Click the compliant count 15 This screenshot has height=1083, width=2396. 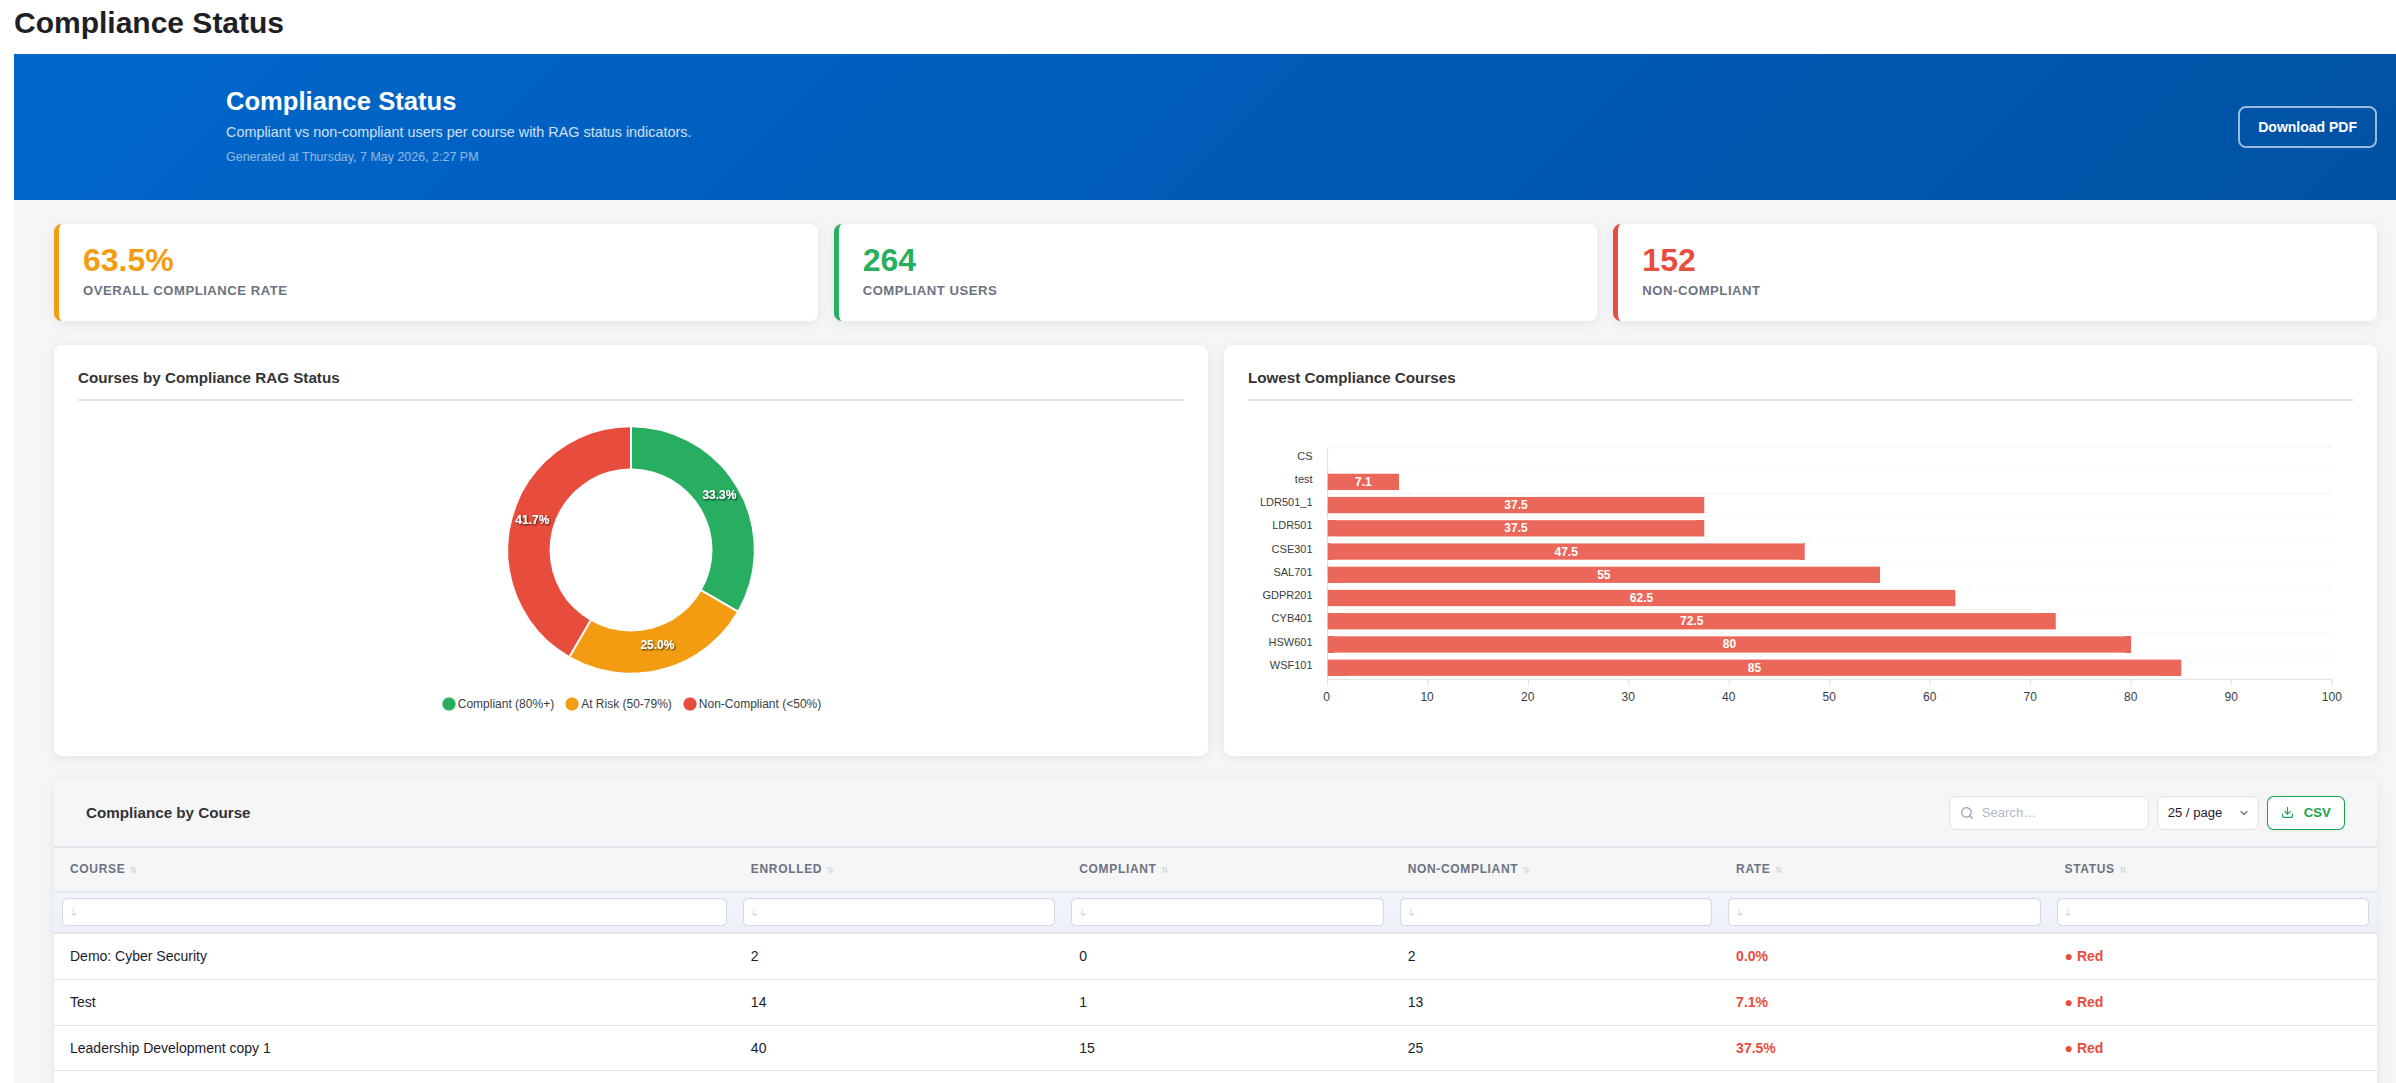tap(1087, 1048)
